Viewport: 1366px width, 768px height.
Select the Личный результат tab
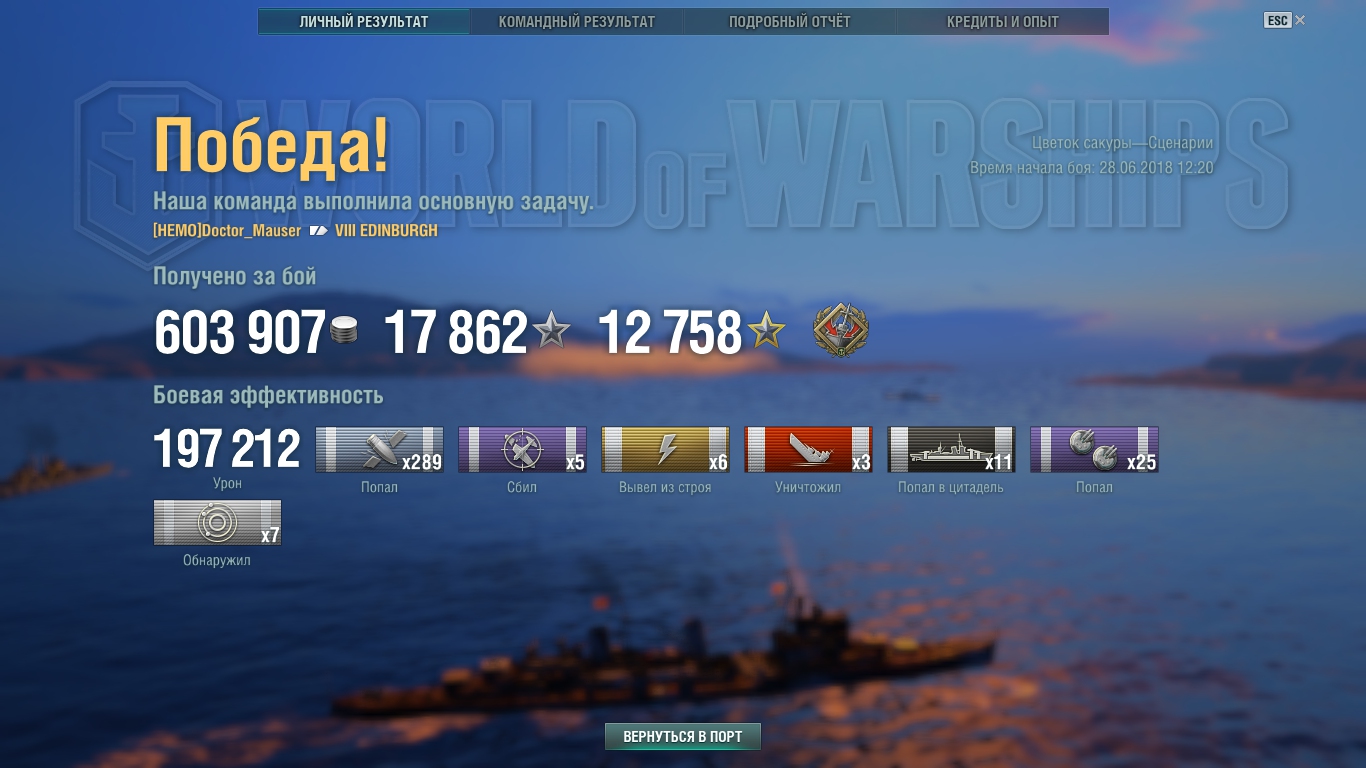click(364, 21)
